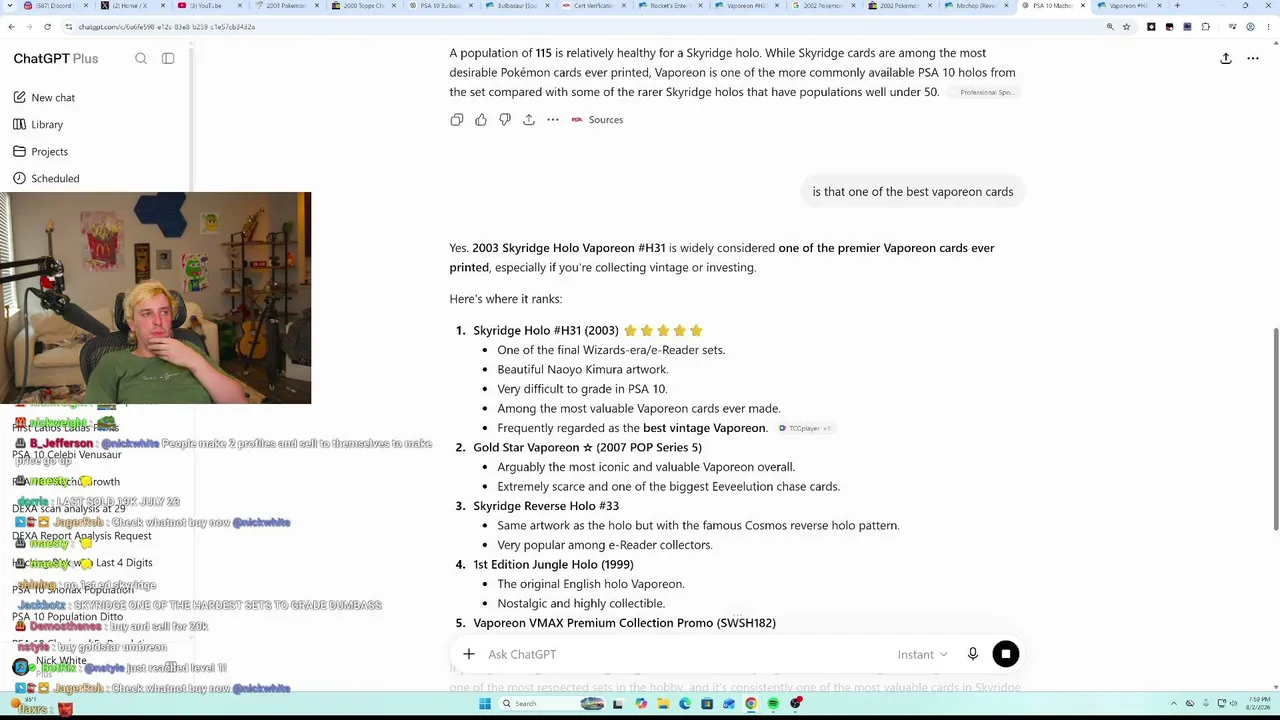Open the 'DEXA Report Analysis Request' chat
The image size is (1280, 720).
[x=82, y=536]
